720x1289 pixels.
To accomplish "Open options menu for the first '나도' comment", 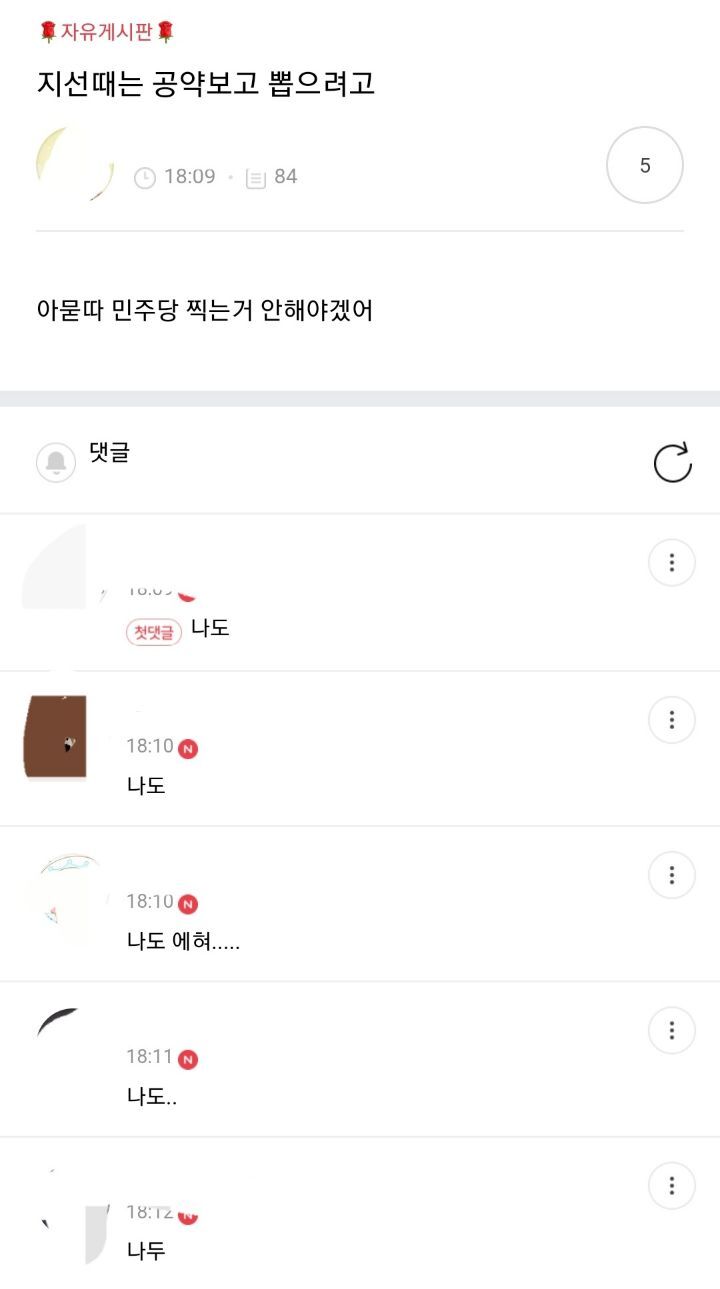I will click(672, 563).
